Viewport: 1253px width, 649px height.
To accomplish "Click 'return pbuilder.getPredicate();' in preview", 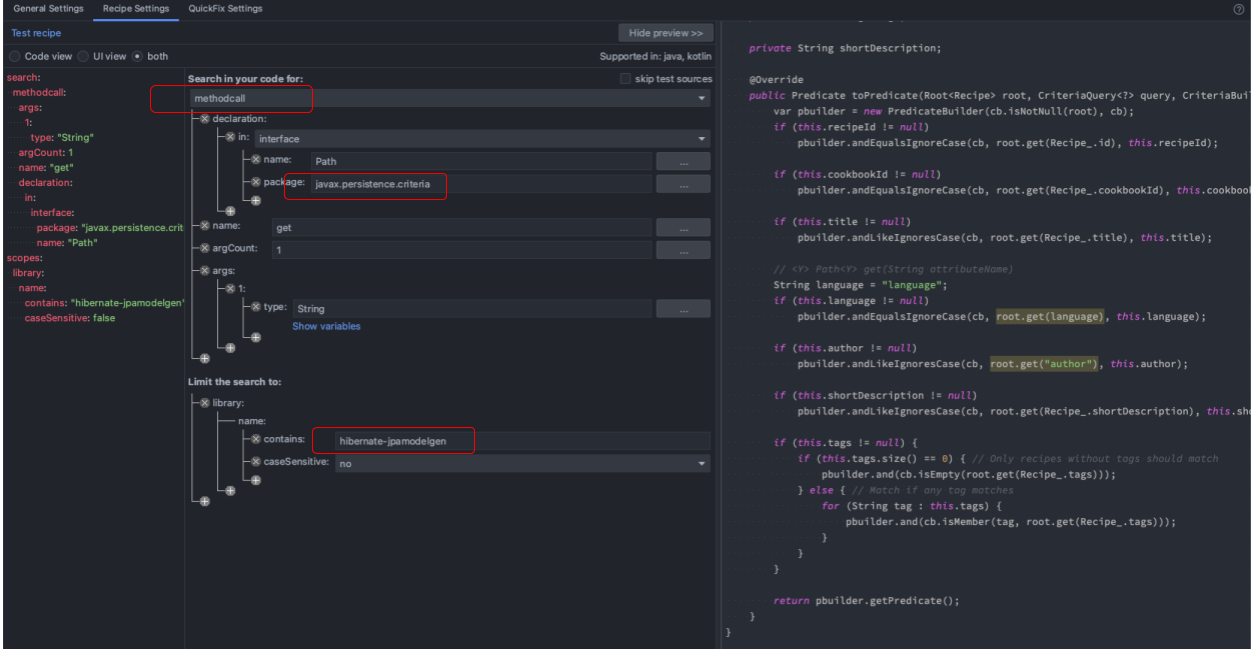I will [x=866, y=601].
